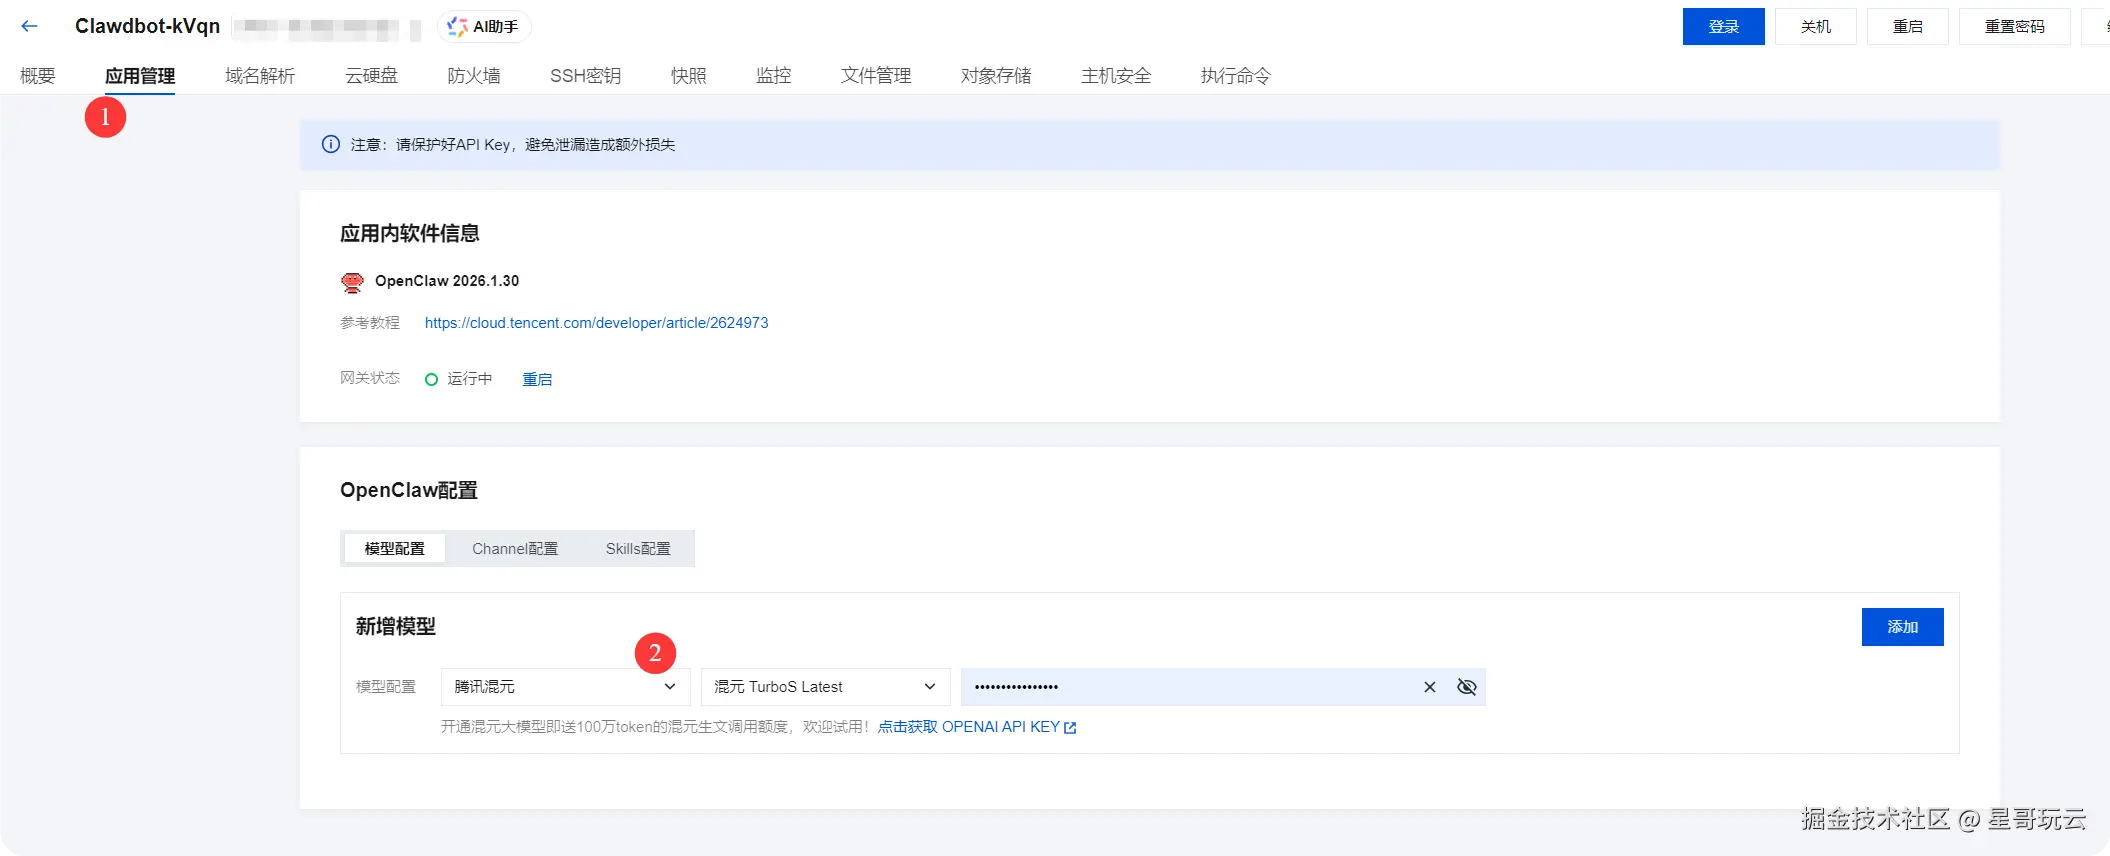Select the 模型配置 sub-tab
The image size is (2110, 856).
pyautogui.click(x=394, y=549)
